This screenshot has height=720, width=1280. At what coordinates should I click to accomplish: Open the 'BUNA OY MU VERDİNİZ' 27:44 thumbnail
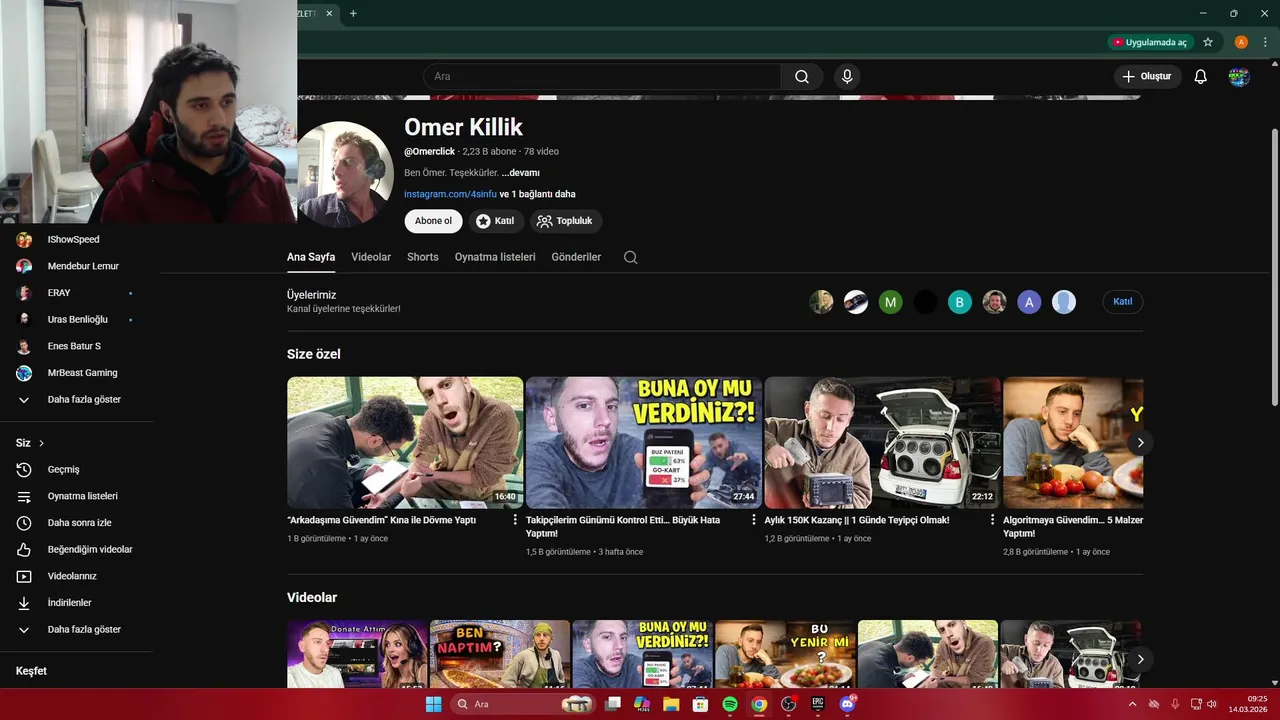(x=644, y=443)
